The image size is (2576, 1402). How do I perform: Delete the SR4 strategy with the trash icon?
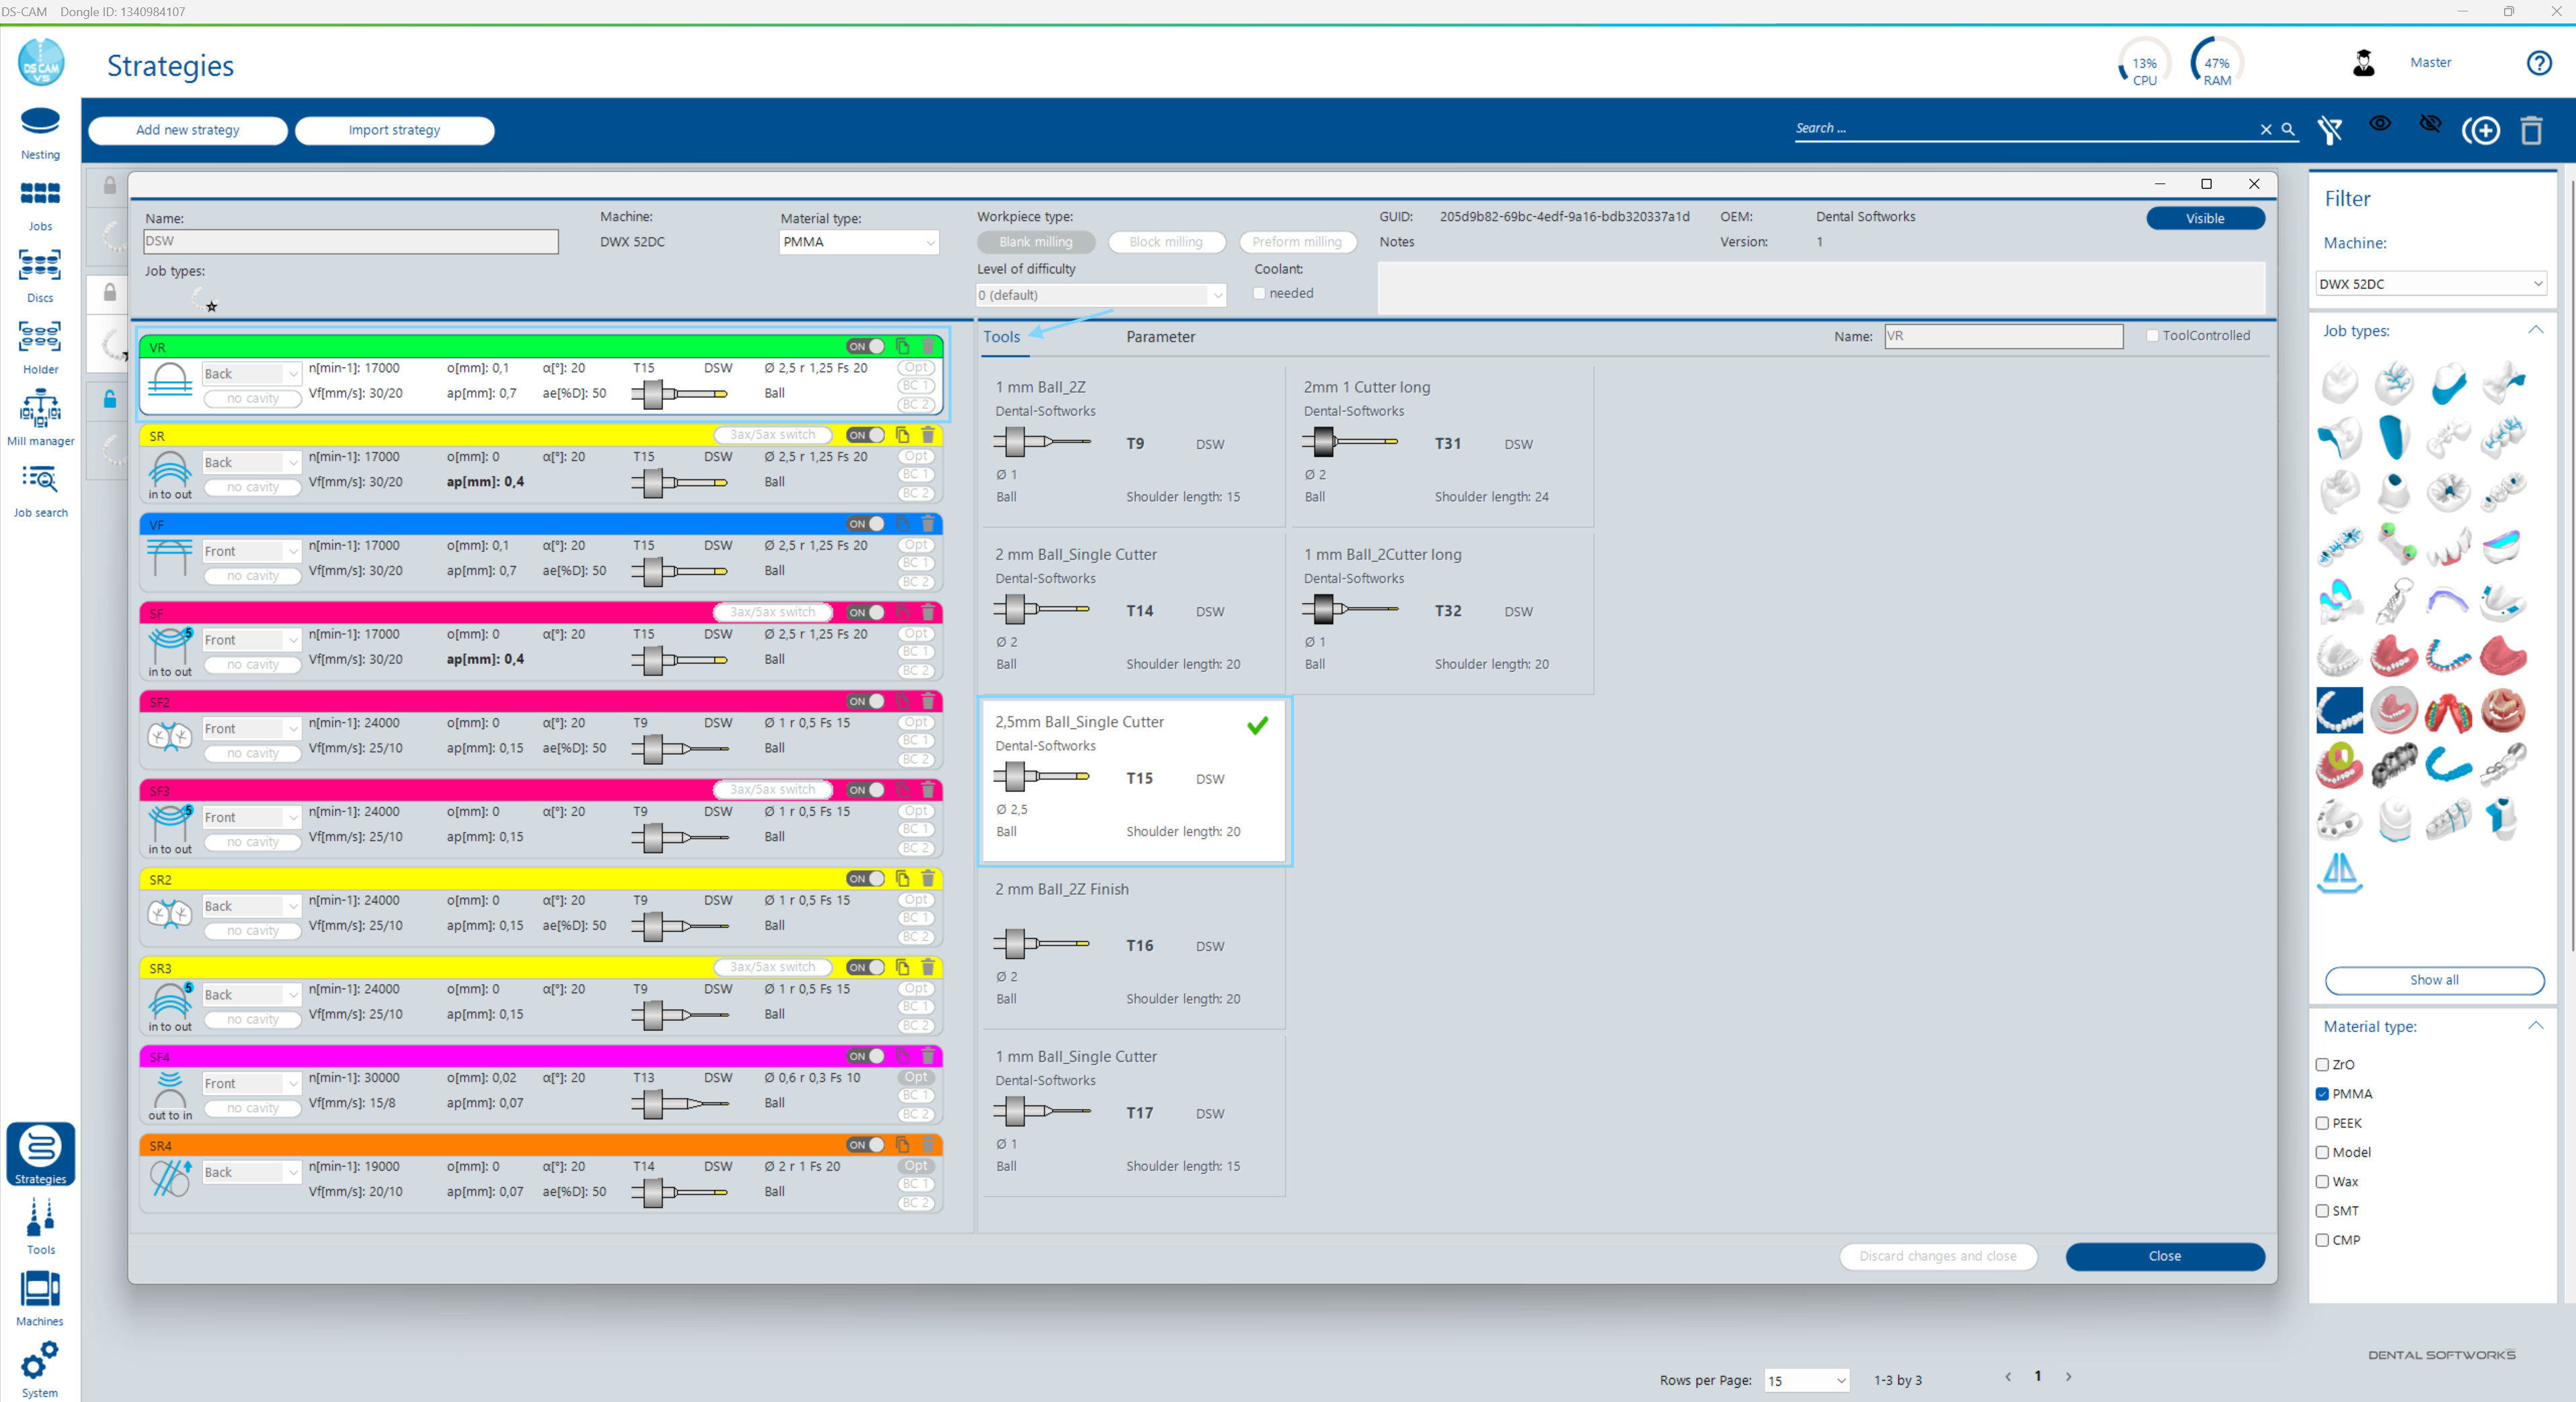[929, 1145]
